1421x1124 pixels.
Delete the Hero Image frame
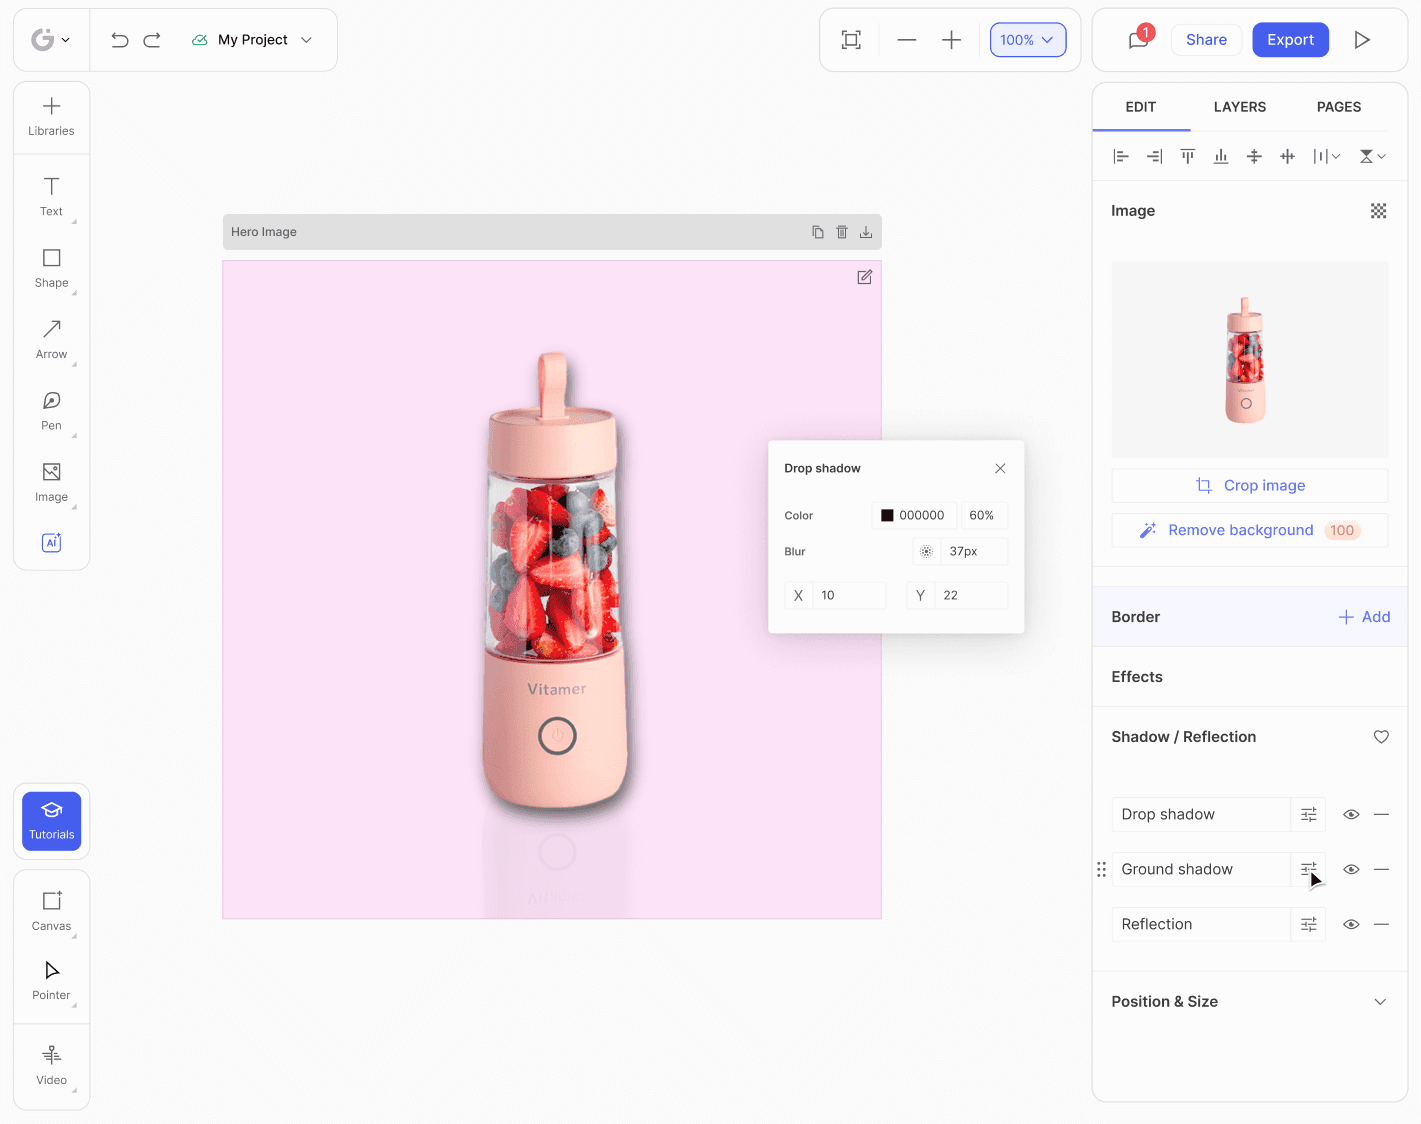pos(842,232)
